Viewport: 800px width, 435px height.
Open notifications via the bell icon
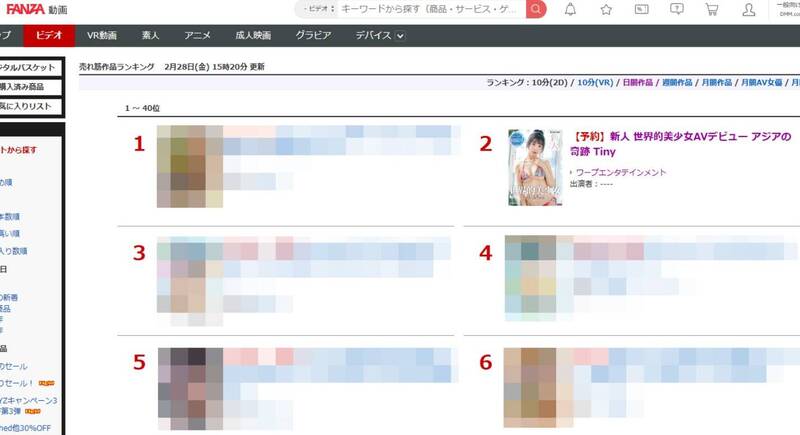coord(570,9)
